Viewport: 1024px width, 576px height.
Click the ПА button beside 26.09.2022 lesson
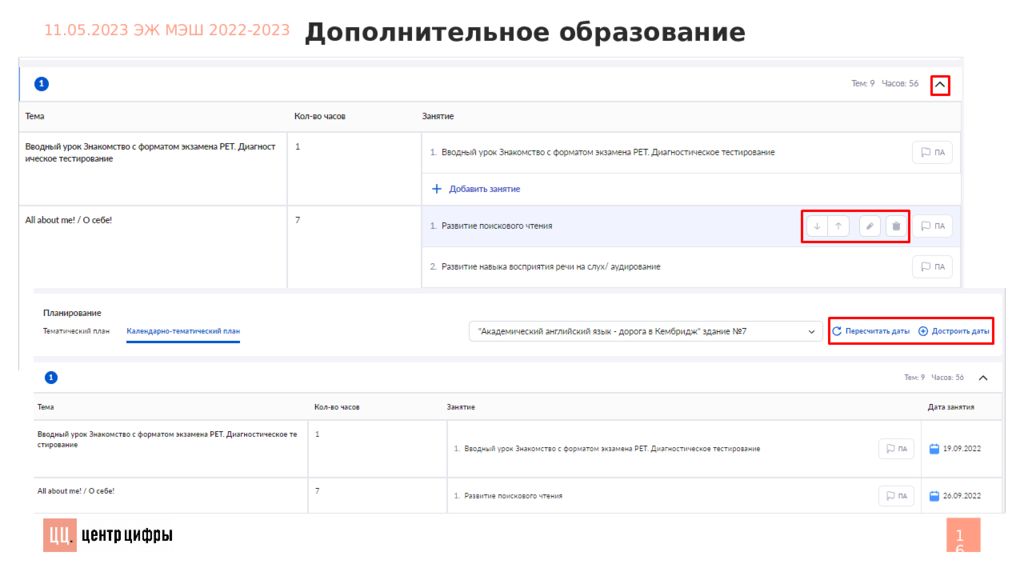point(896,496)
